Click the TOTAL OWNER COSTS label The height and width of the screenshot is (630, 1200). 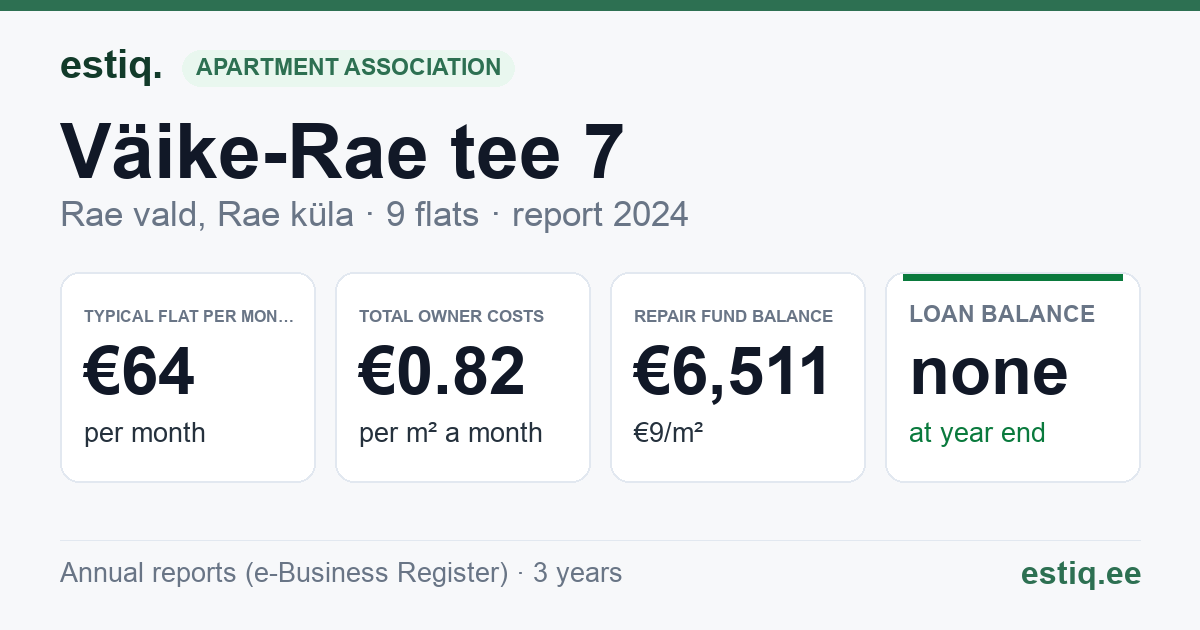pyautogui.click(x=452, y=316)
